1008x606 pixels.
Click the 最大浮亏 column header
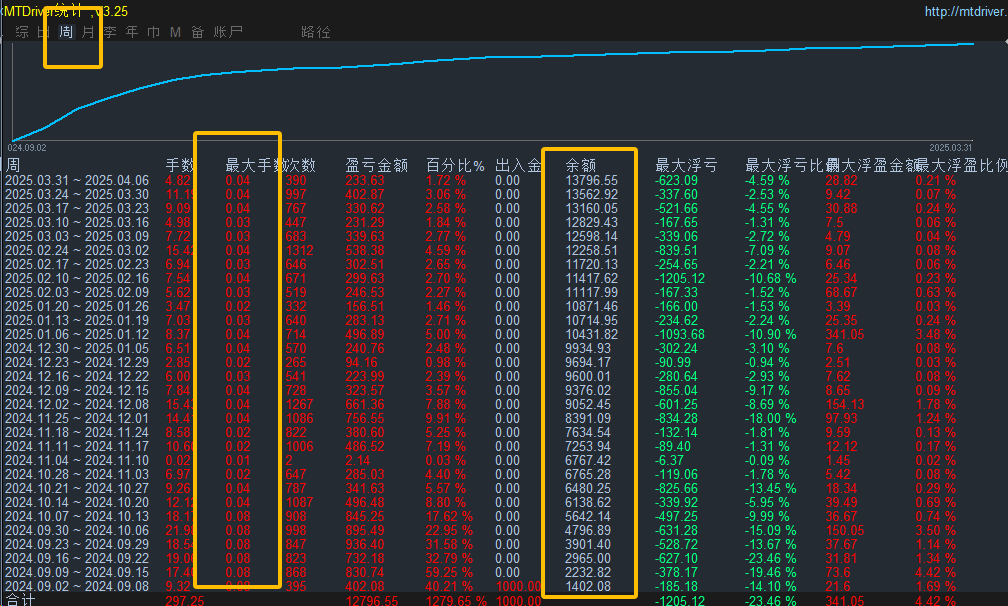[x=686, y=165]
